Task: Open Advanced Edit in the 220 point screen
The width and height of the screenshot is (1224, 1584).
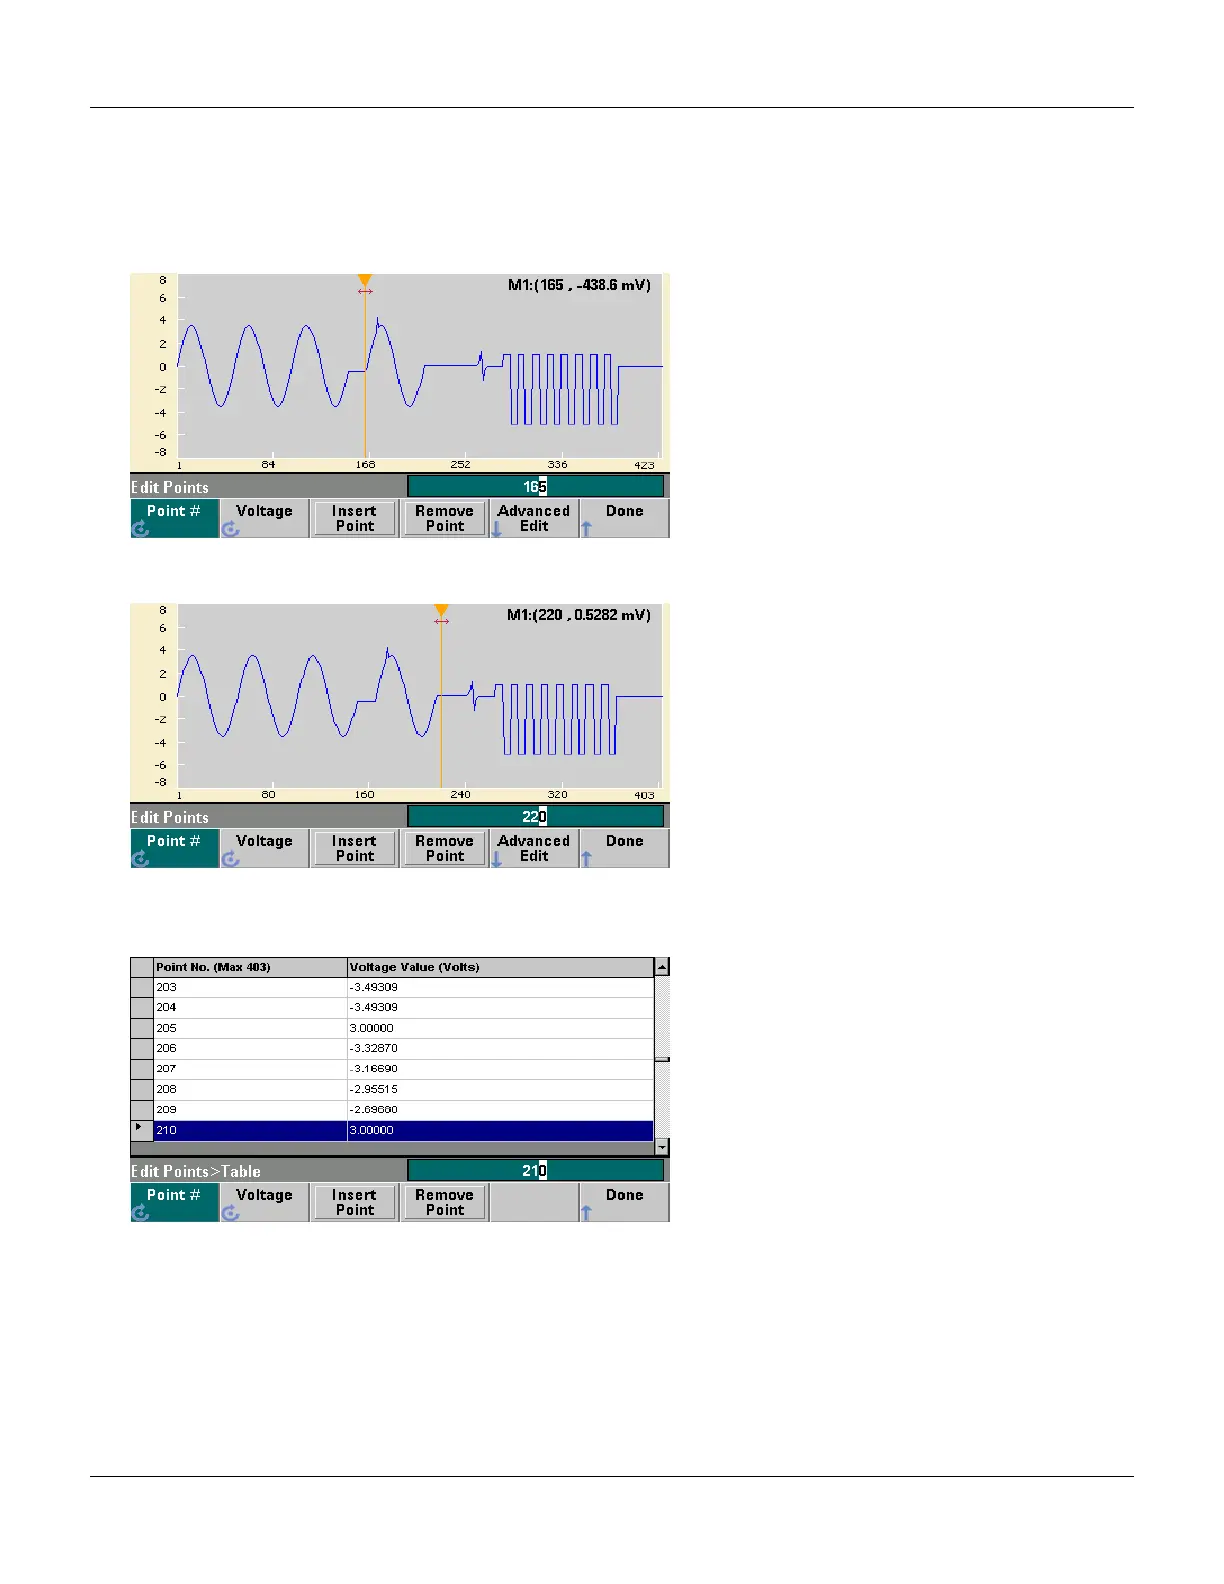Action: click(x=534, y=848)
